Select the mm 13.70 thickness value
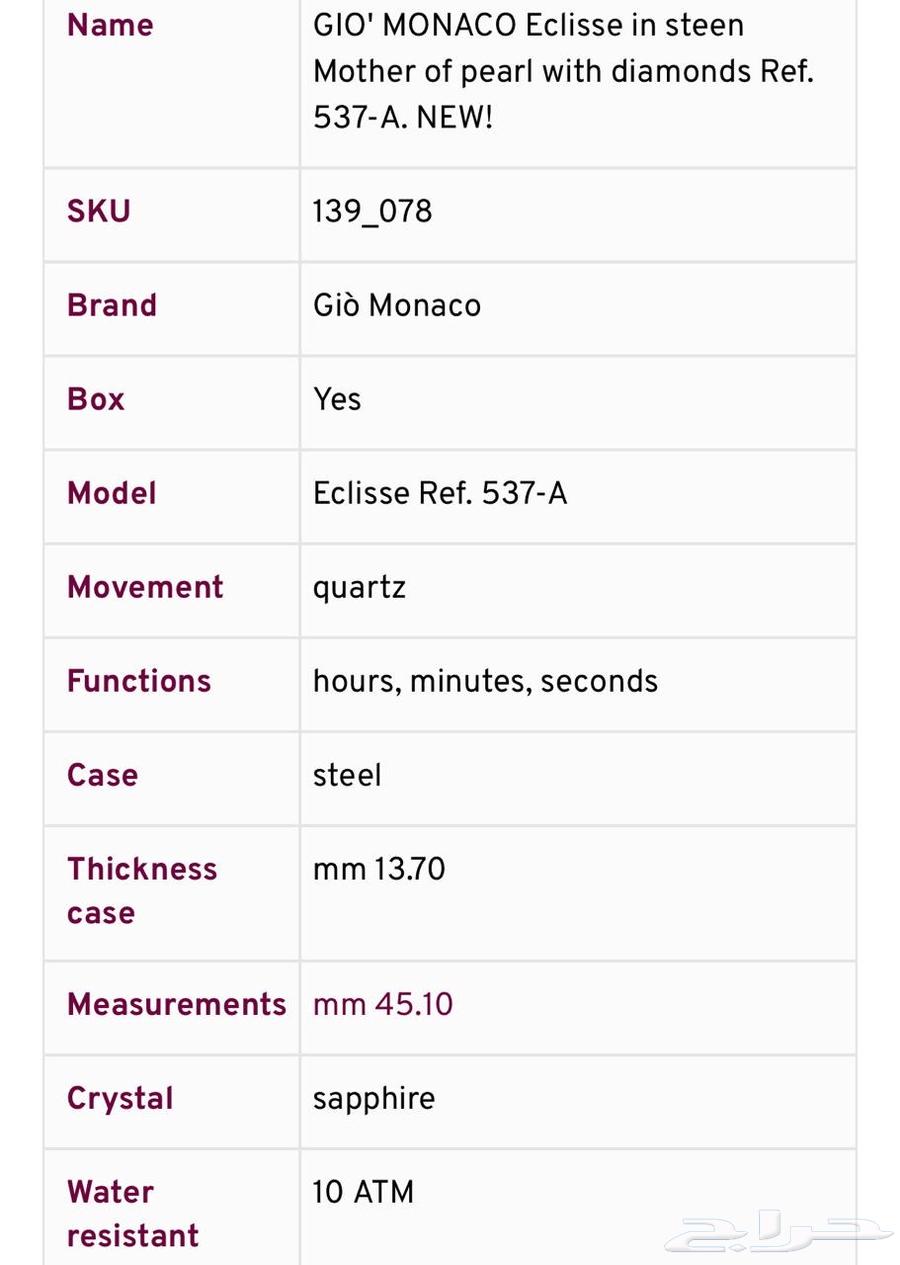This screenshot has width=900, height=1265. click(379, 869)
